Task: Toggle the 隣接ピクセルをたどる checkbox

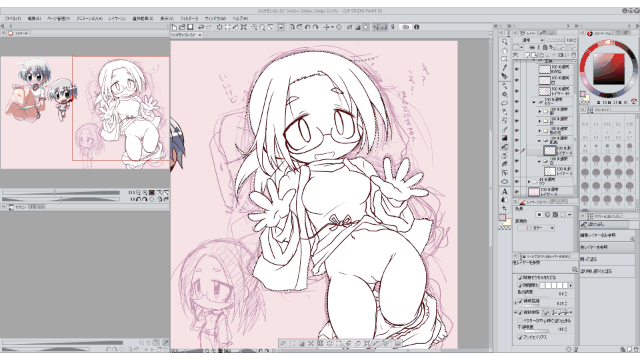Action: (520, 278)
